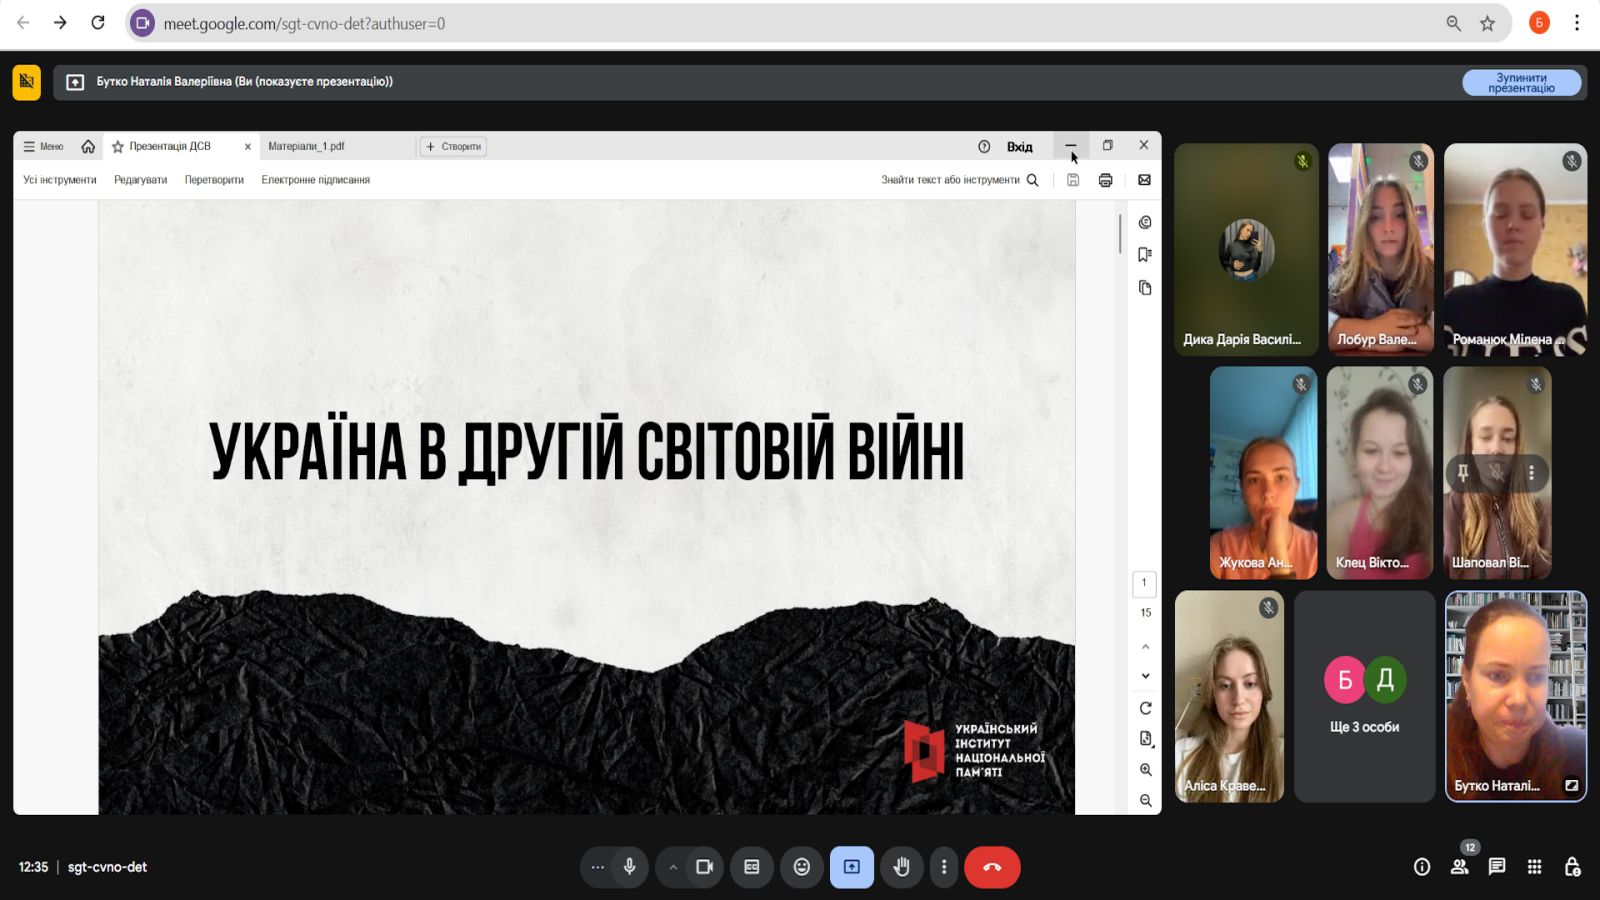Click the Зупинити презентацію button
Viewport: 1600px width, 900px height.
click(x=1521, y=83)
